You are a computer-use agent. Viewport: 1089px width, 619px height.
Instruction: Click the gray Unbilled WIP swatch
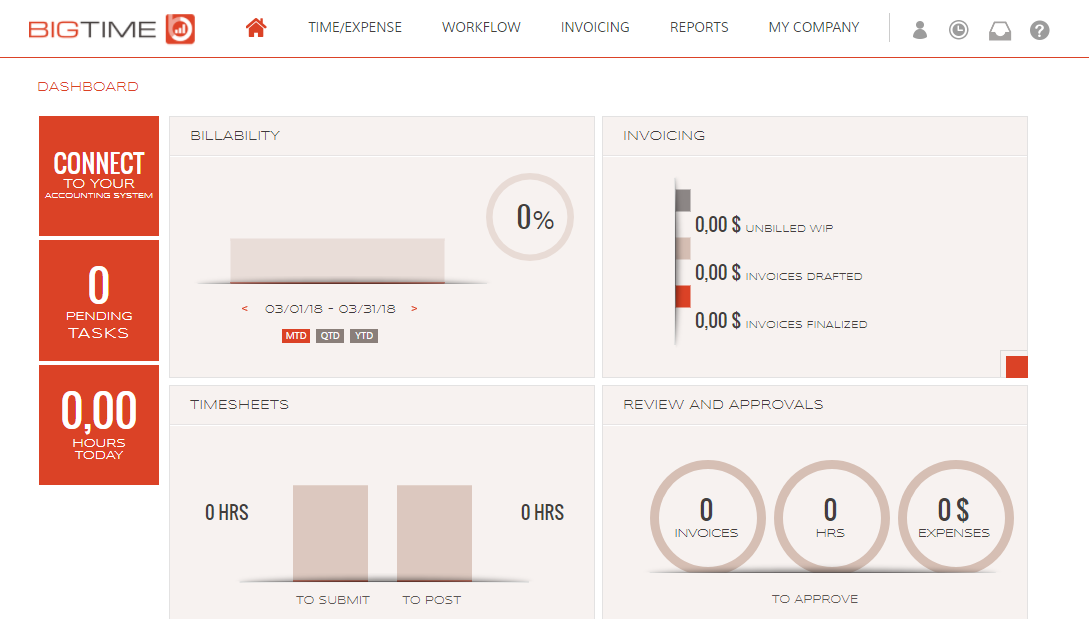pos(683,201)
